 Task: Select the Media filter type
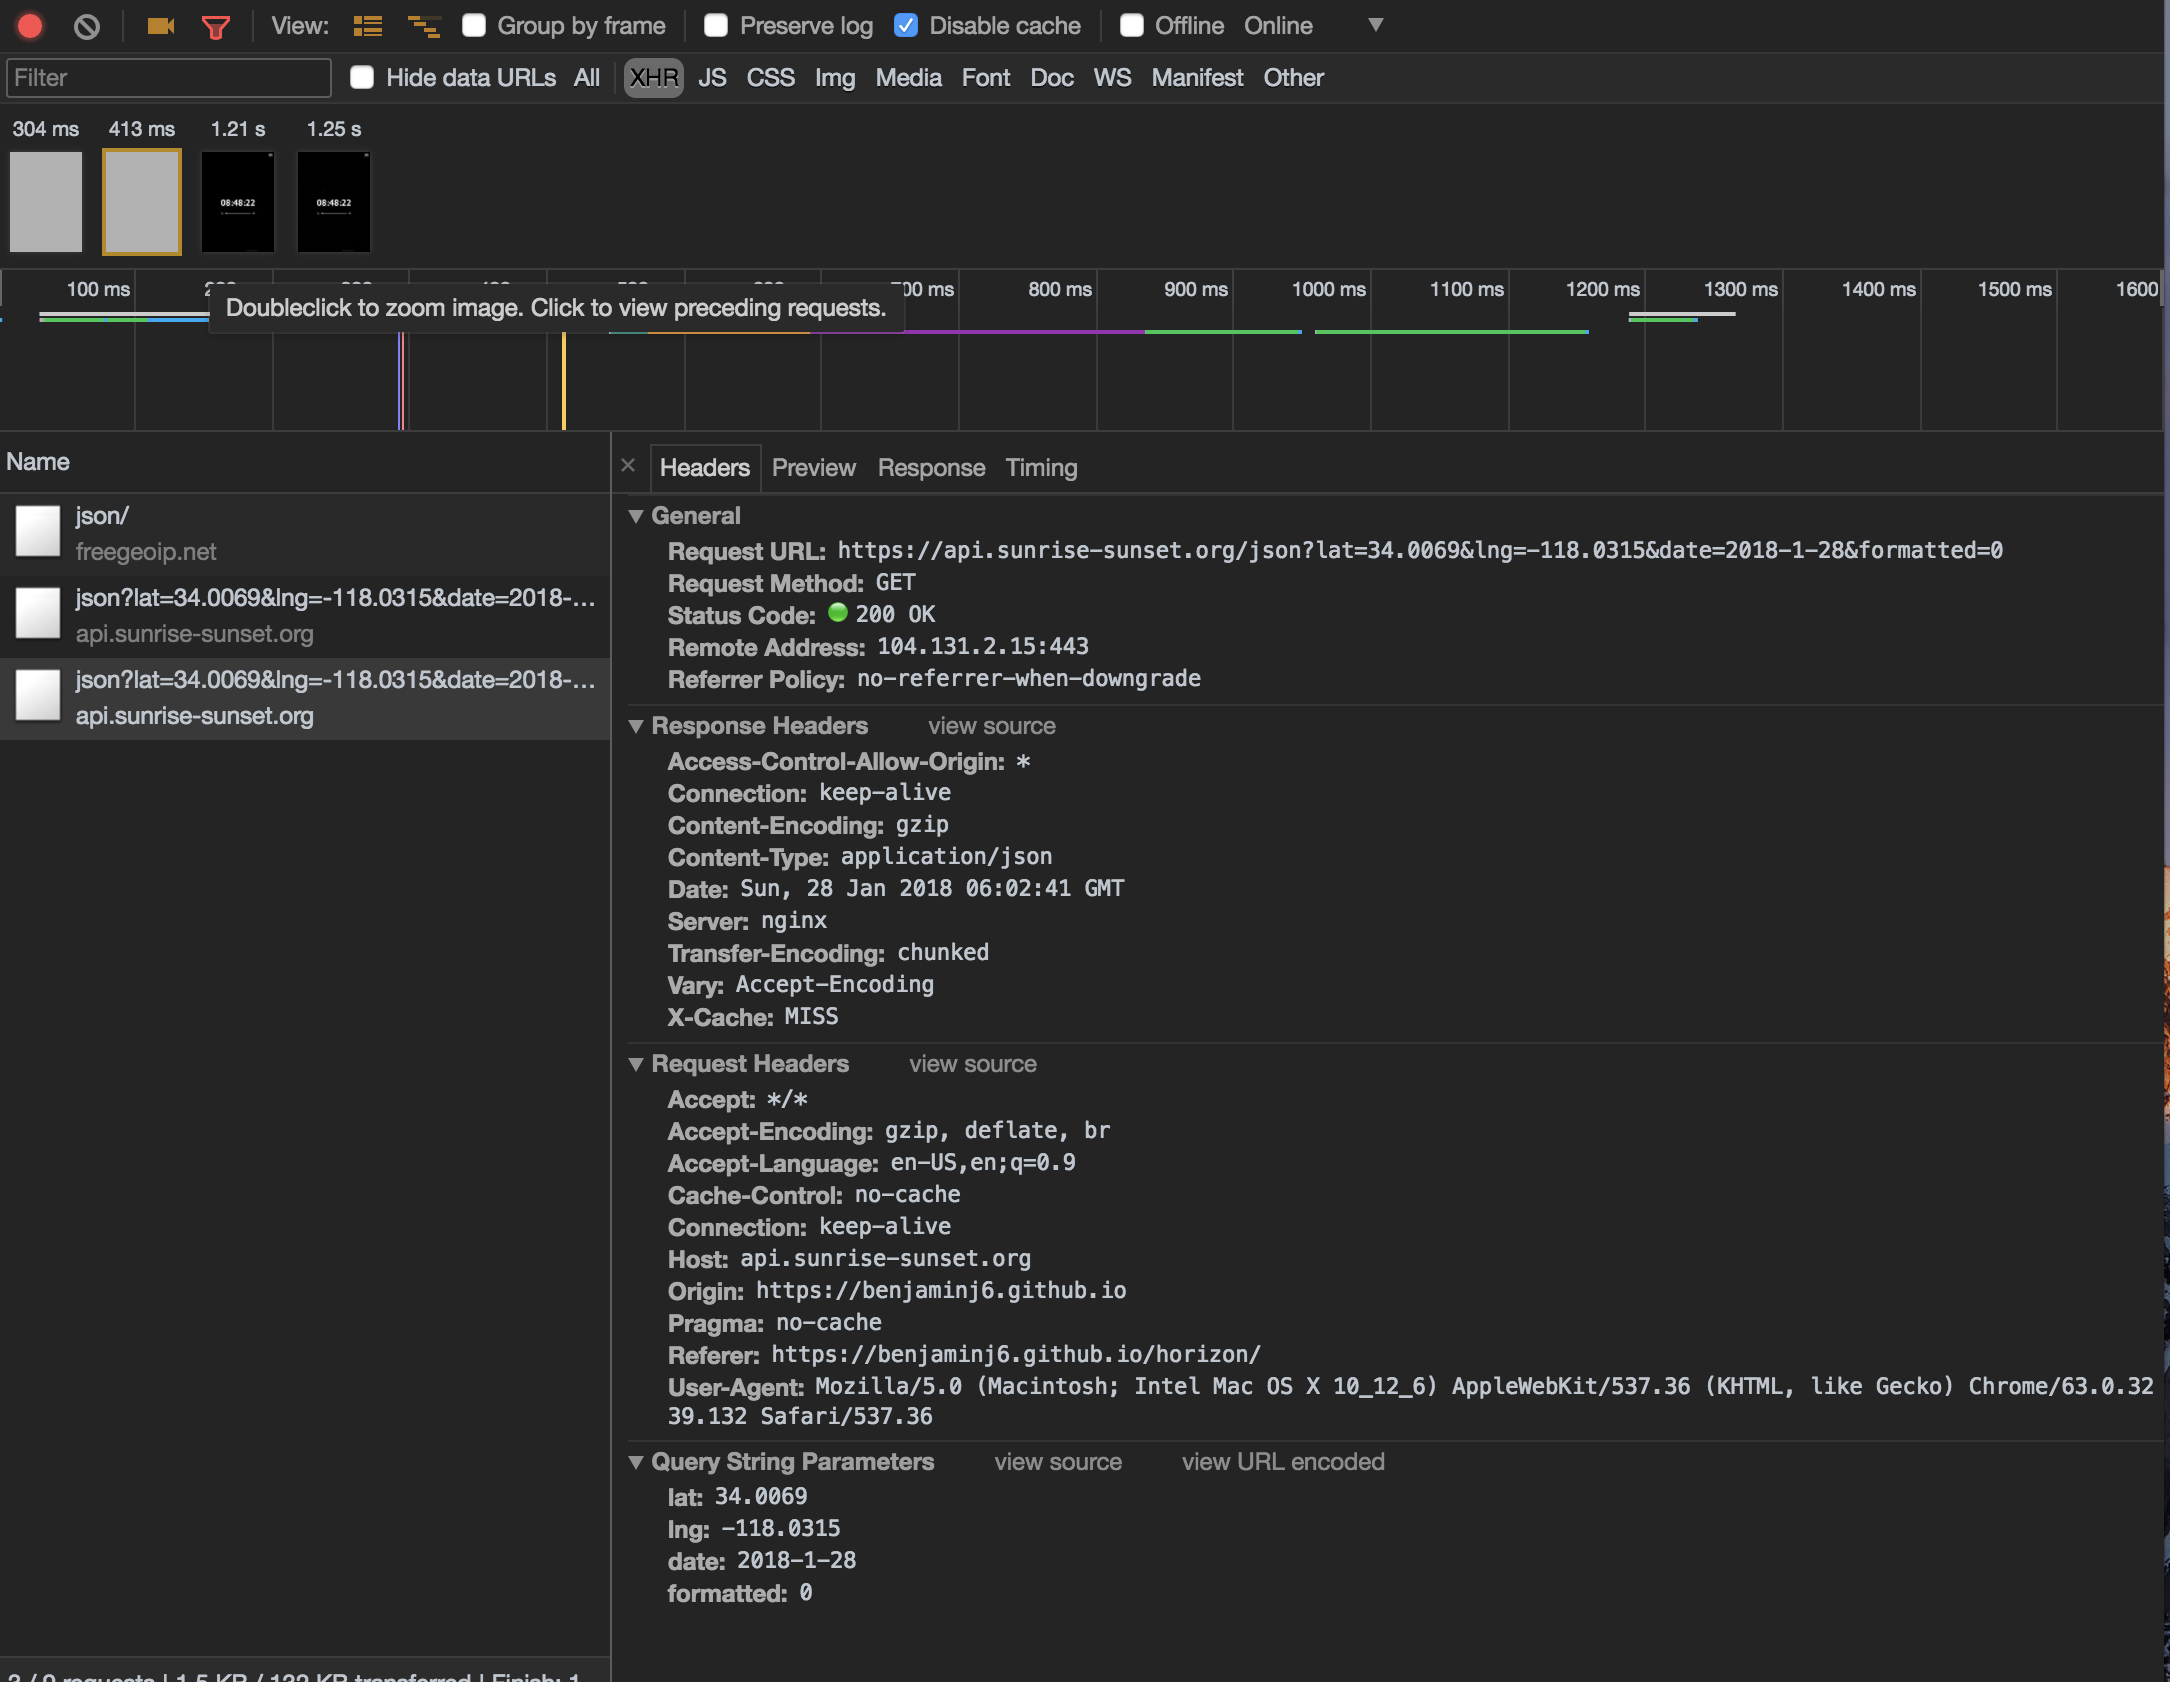point(908,78)
